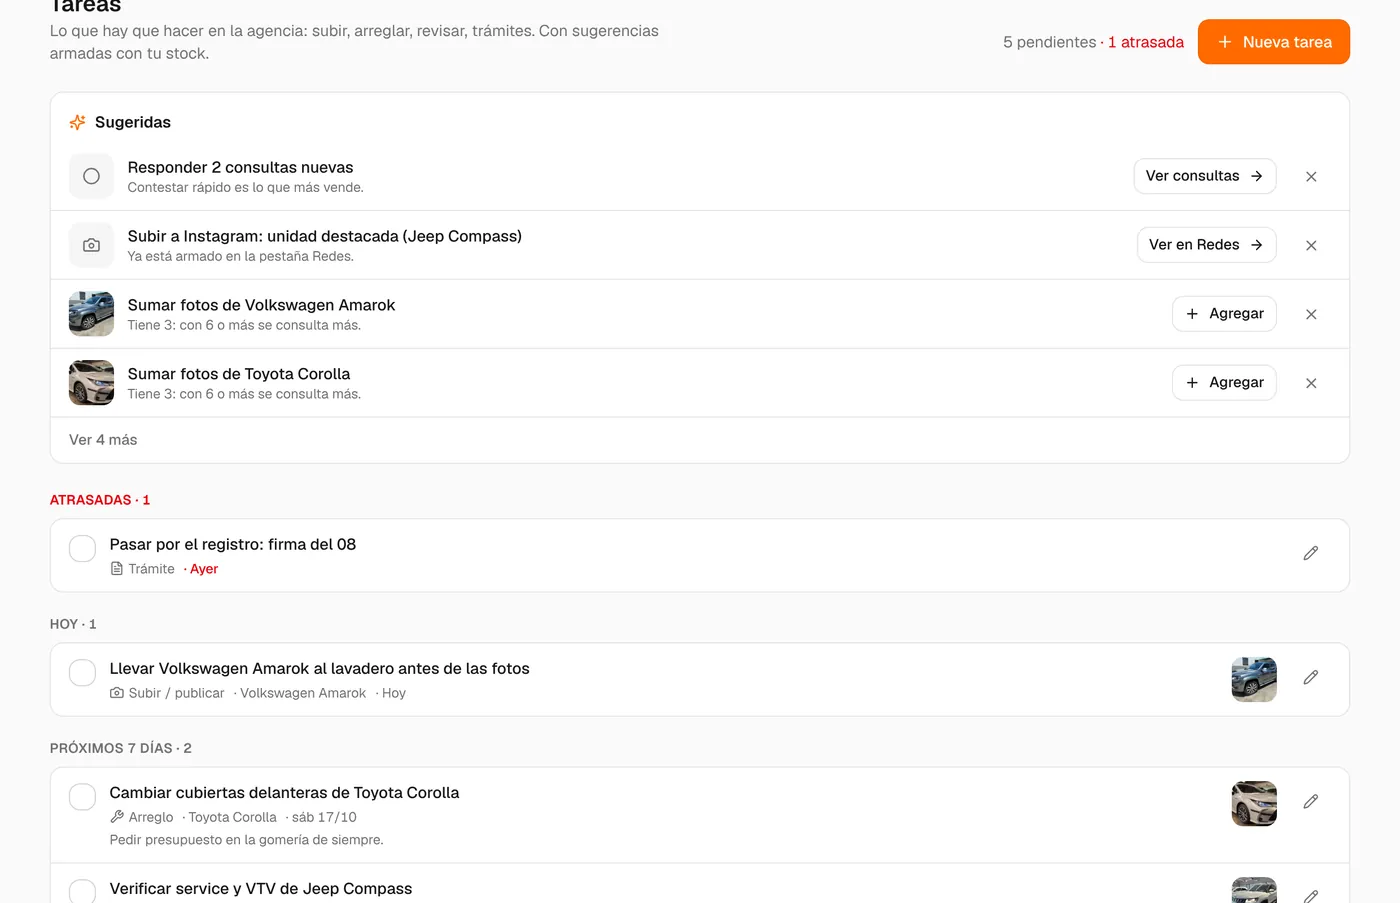Image resolution: width=1400 pixels, height=903 pixels.
Task: Click Sumar fotos de Volkswagen Amarok title
Action: [x=261, y=305]
